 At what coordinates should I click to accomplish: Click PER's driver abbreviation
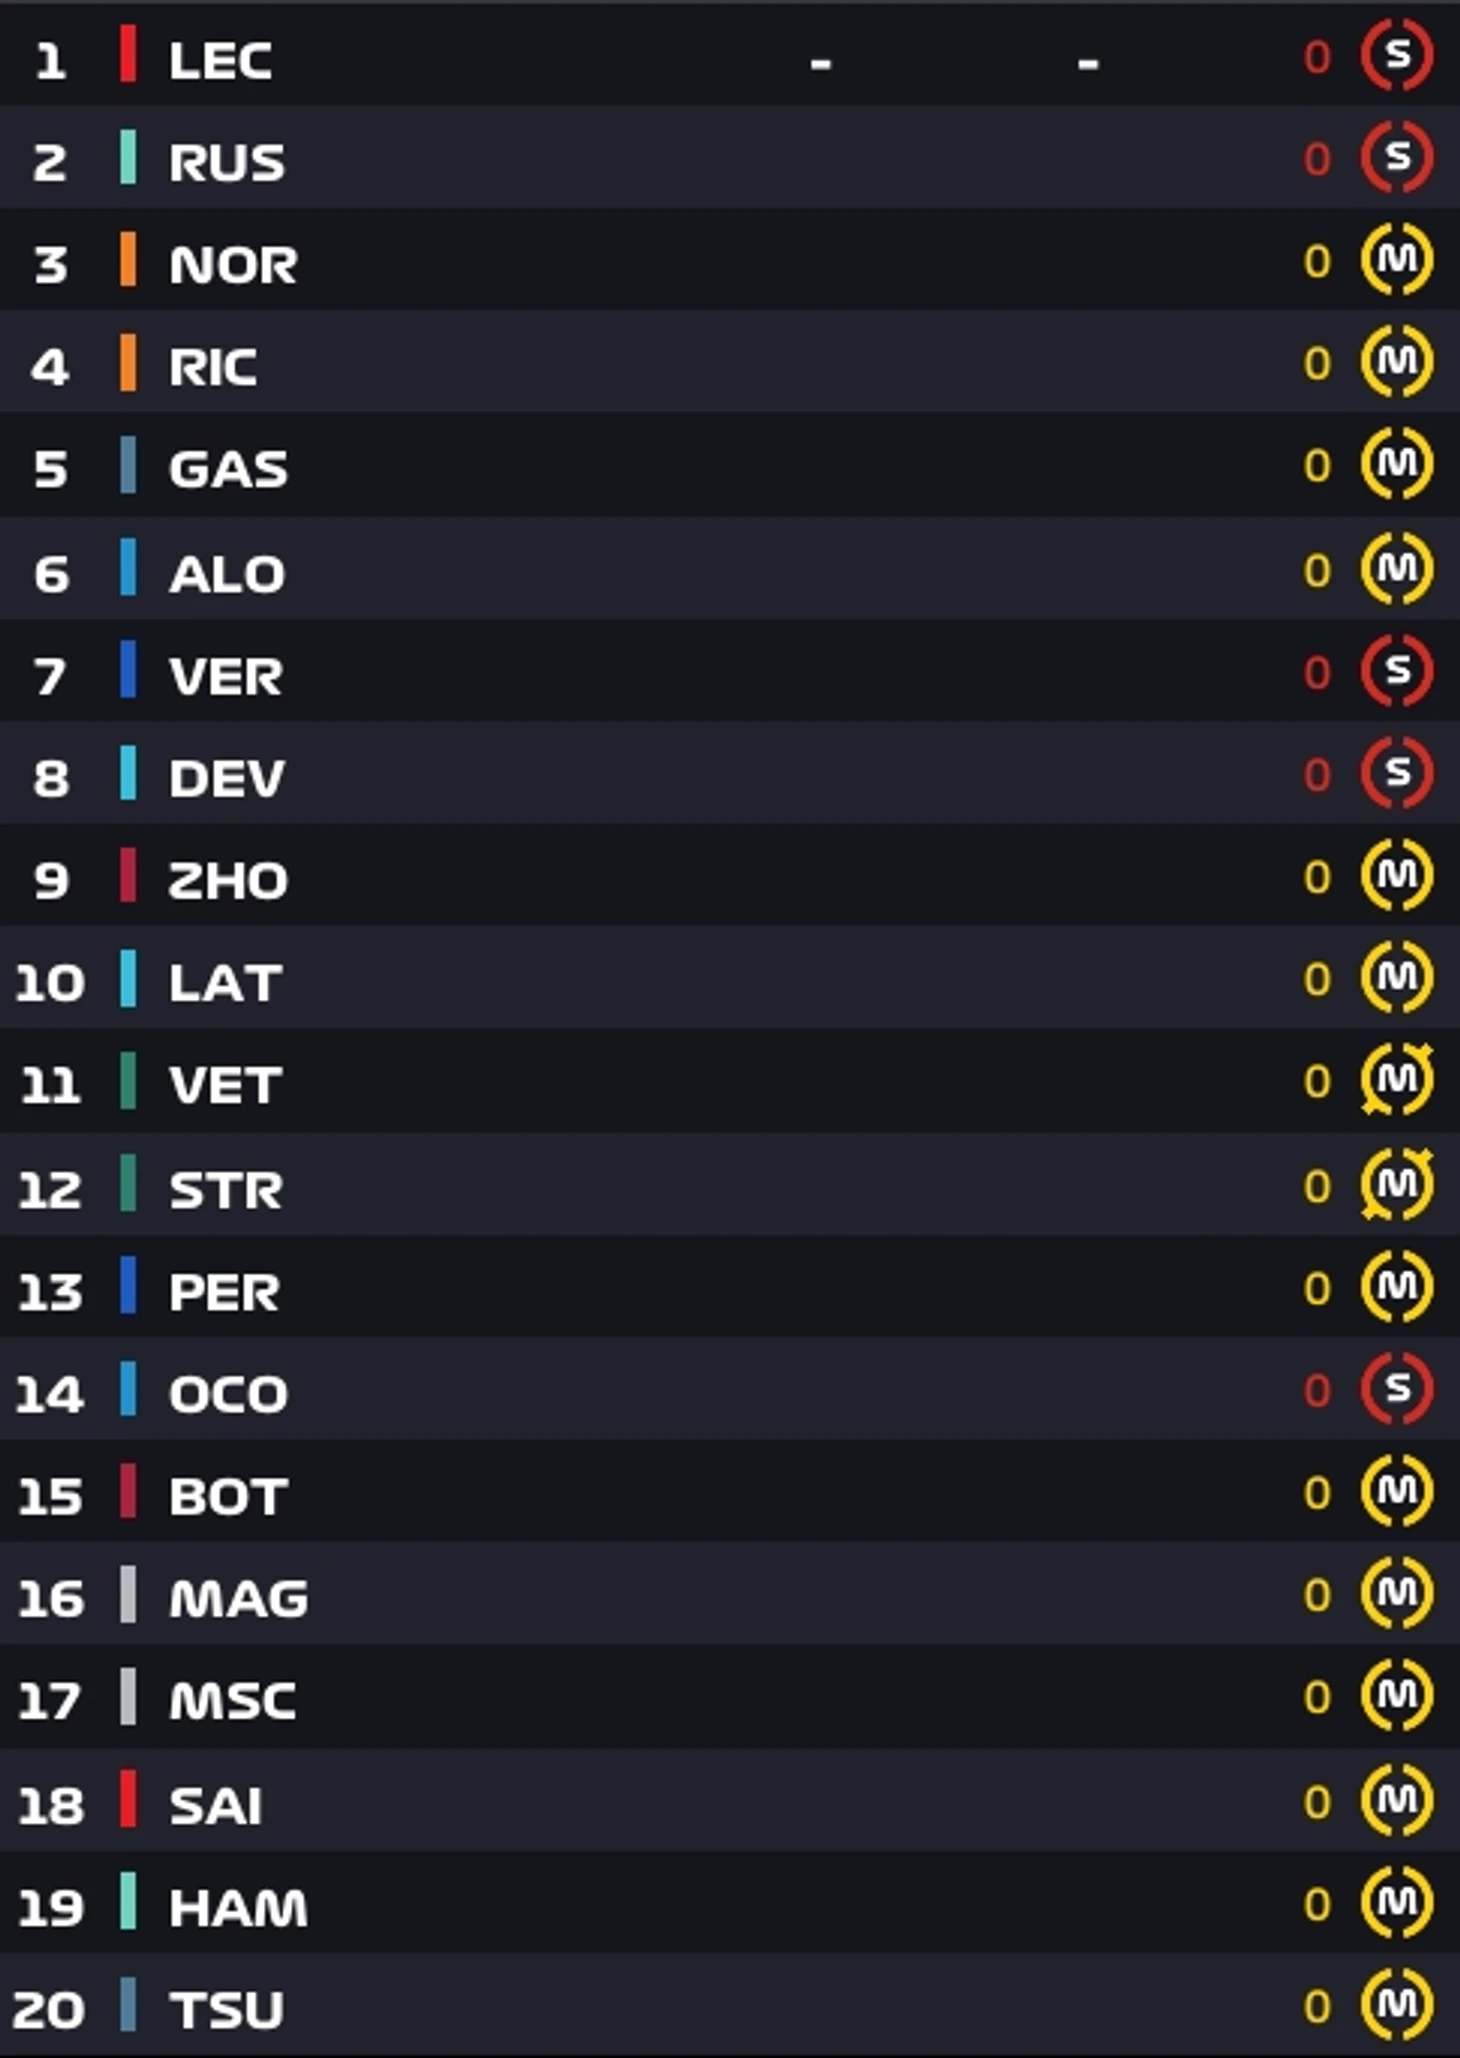(224, 1292)
